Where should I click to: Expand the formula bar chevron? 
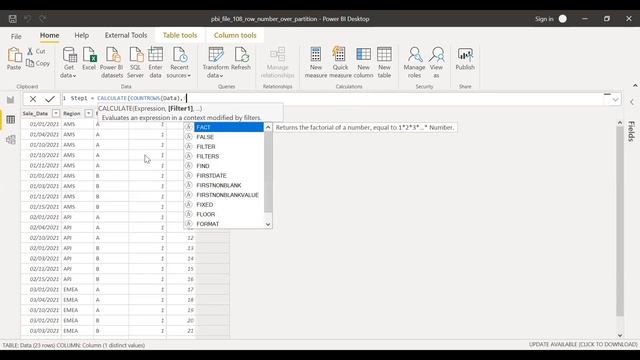point(615,100)
